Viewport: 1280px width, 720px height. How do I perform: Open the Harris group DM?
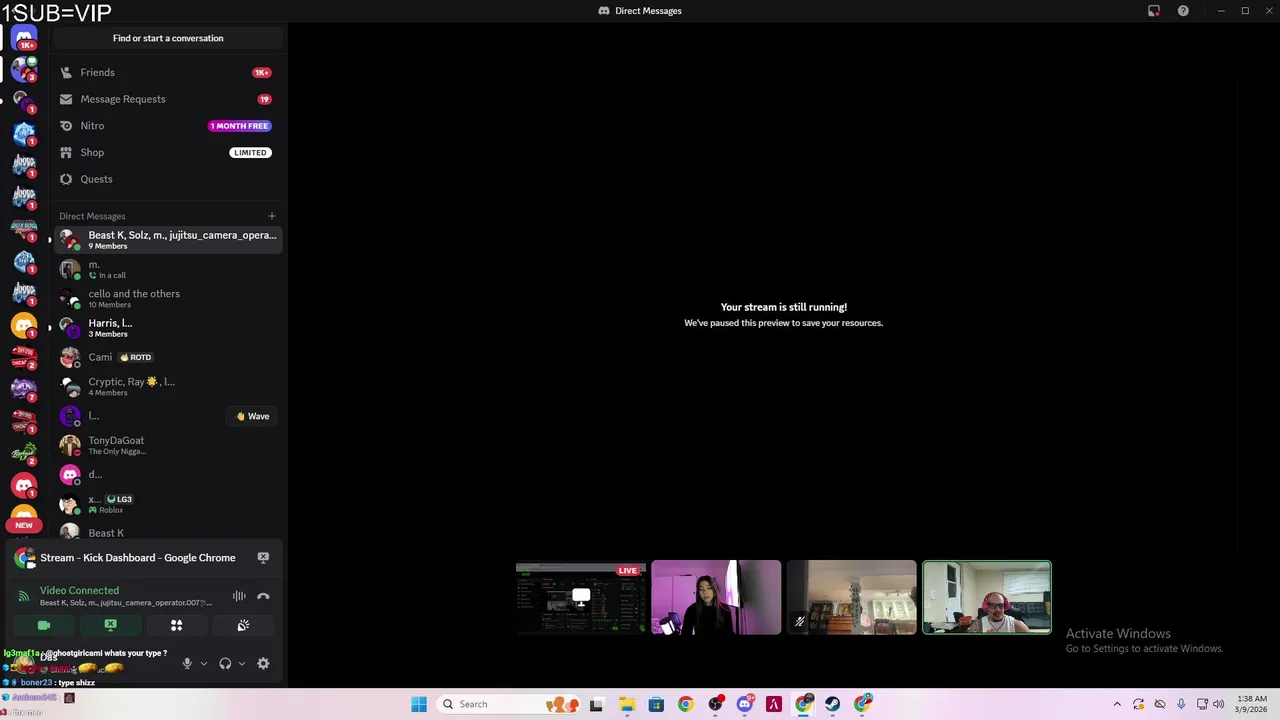(x=167, y=328)
